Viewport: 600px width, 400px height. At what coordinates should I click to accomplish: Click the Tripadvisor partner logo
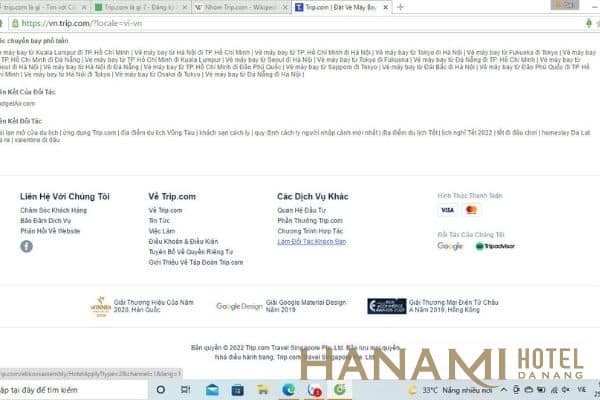[495, 246]
